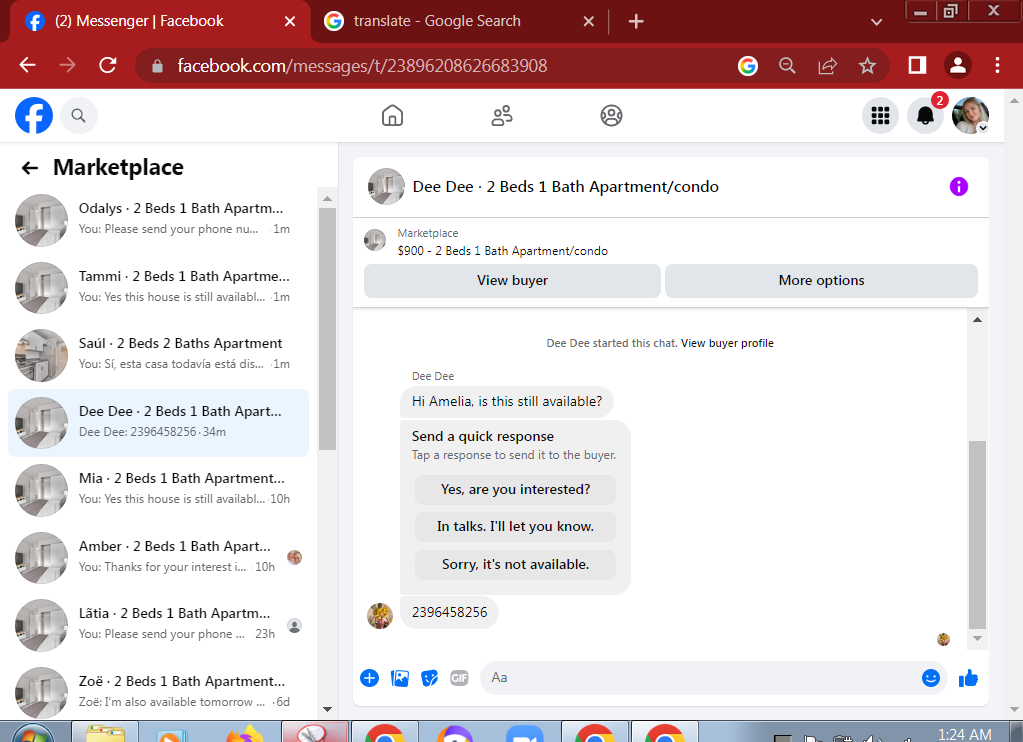
Task: Click the Facebook search magnifier icon
Action: (x=79, y=116)
